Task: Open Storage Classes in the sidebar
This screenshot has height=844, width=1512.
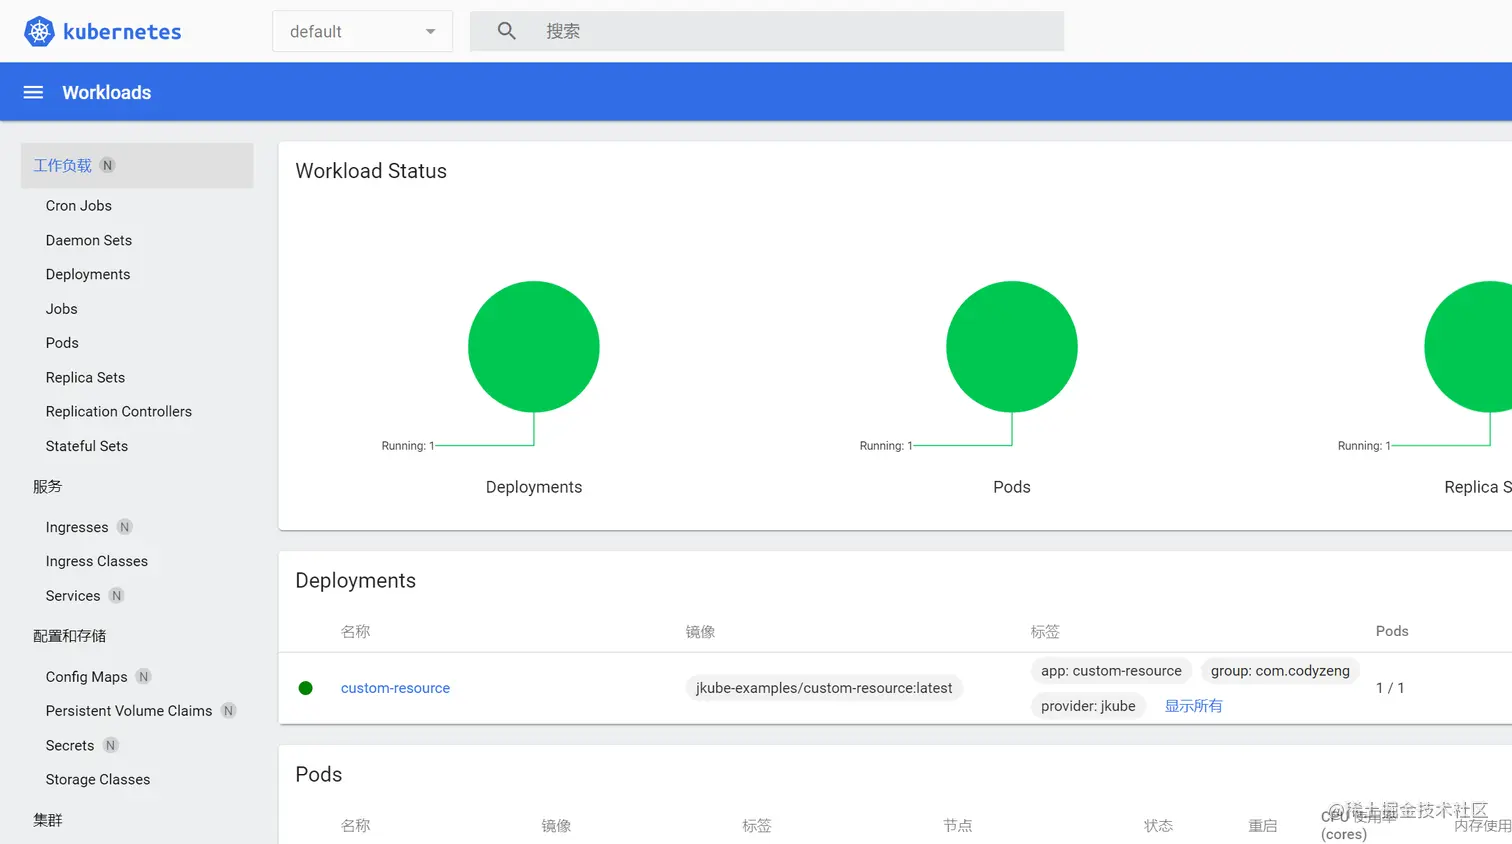Action: pyautogui.click(x=98, y=780)
